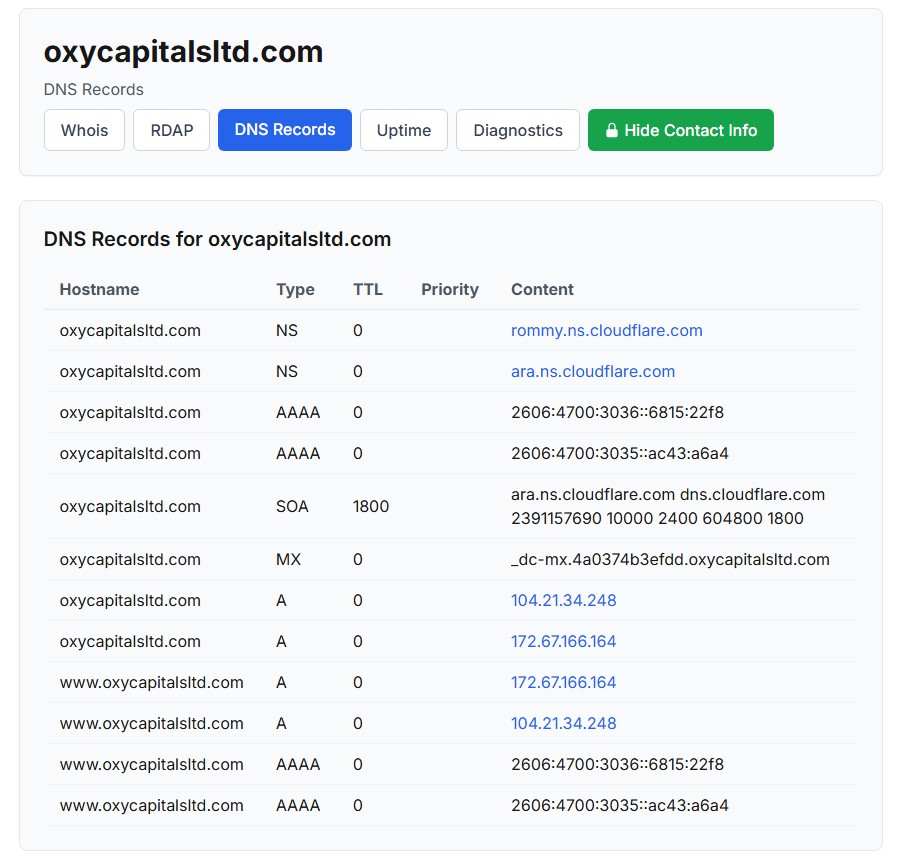
Task: Switch to the RDAP tab
Action: [171, 130]
